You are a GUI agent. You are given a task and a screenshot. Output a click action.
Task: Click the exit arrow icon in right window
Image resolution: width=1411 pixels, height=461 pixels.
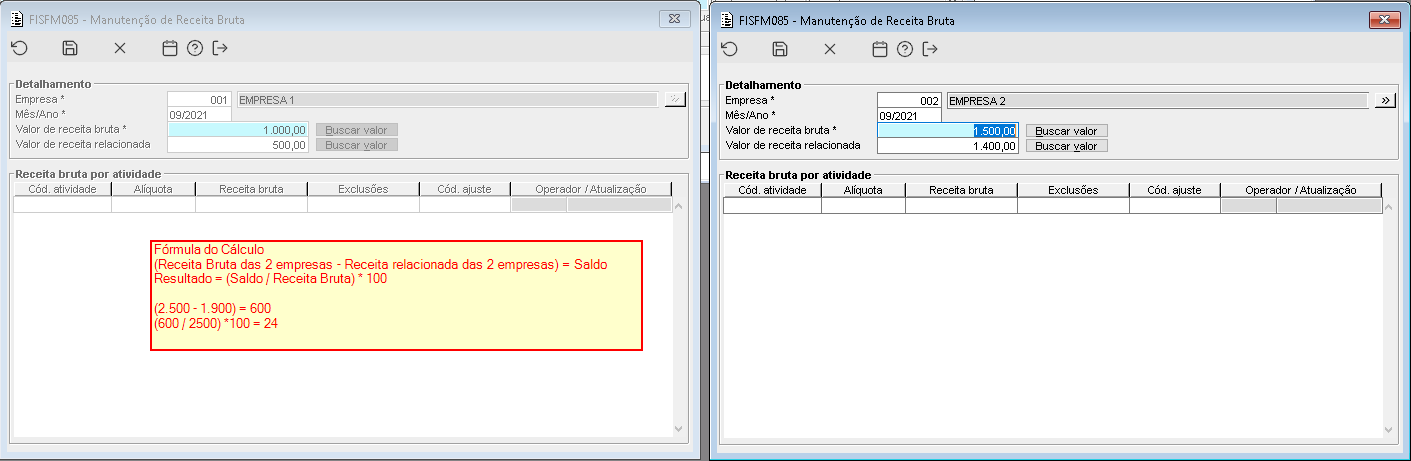[x=931, y=49]
